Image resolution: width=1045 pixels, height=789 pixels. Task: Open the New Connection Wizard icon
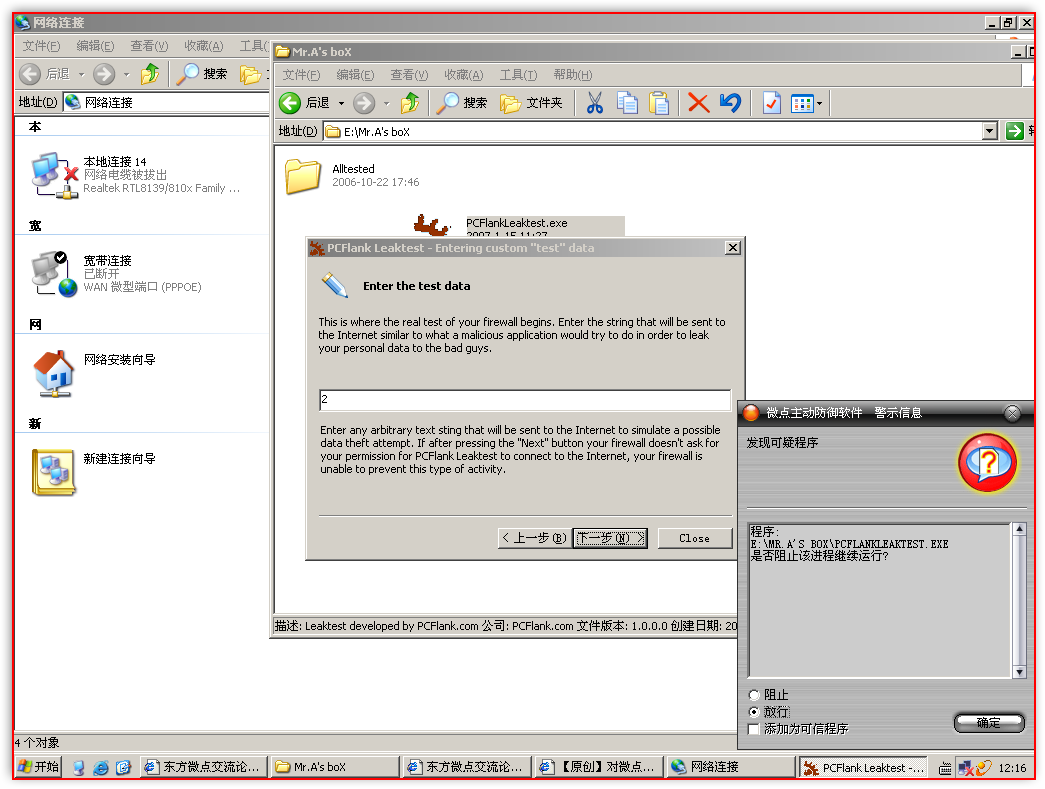(x=53, y=472)
